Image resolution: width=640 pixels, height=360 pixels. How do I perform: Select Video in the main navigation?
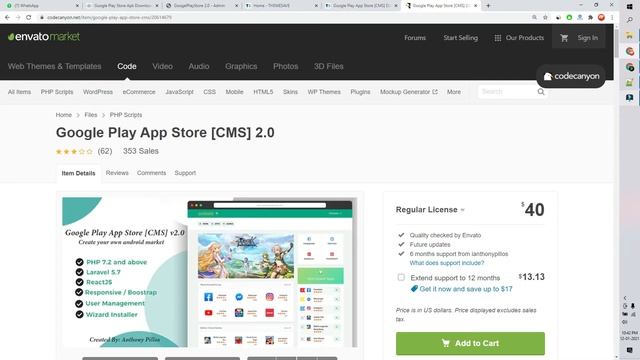[x=162, y=66]
